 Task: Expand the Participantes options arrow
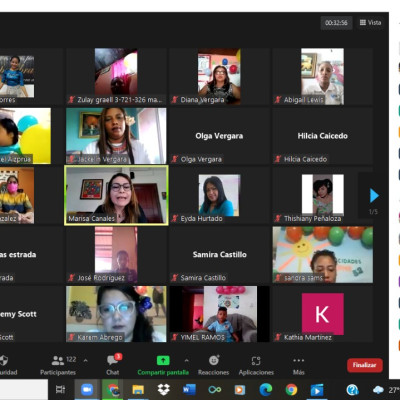click(x=86, y=360)
